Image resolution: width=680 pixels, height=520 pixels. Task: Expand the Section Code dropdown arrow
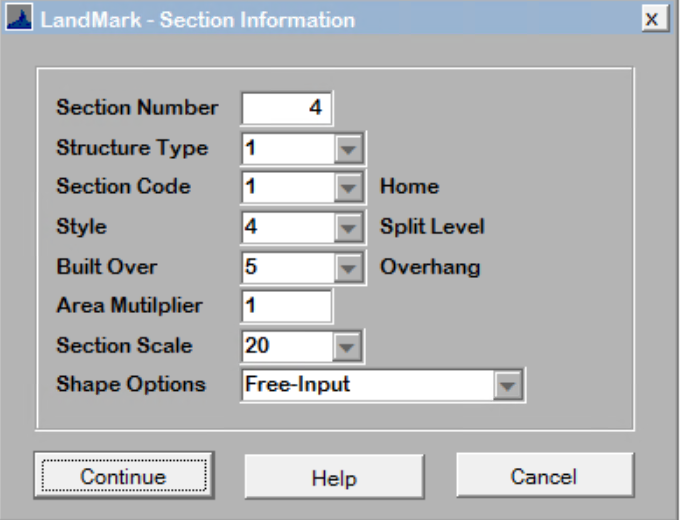[x=348, y=187]
